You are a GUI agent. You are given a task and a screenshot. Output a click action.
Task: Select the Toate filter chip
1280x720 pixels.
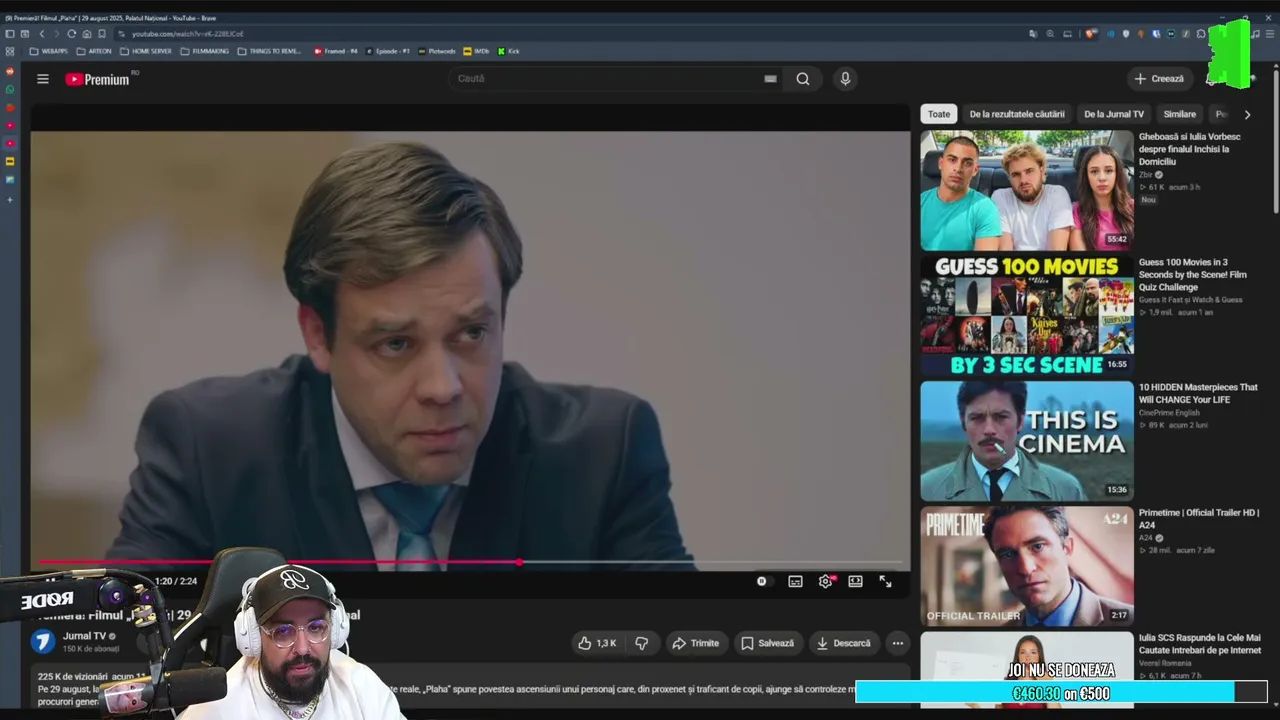939,114
